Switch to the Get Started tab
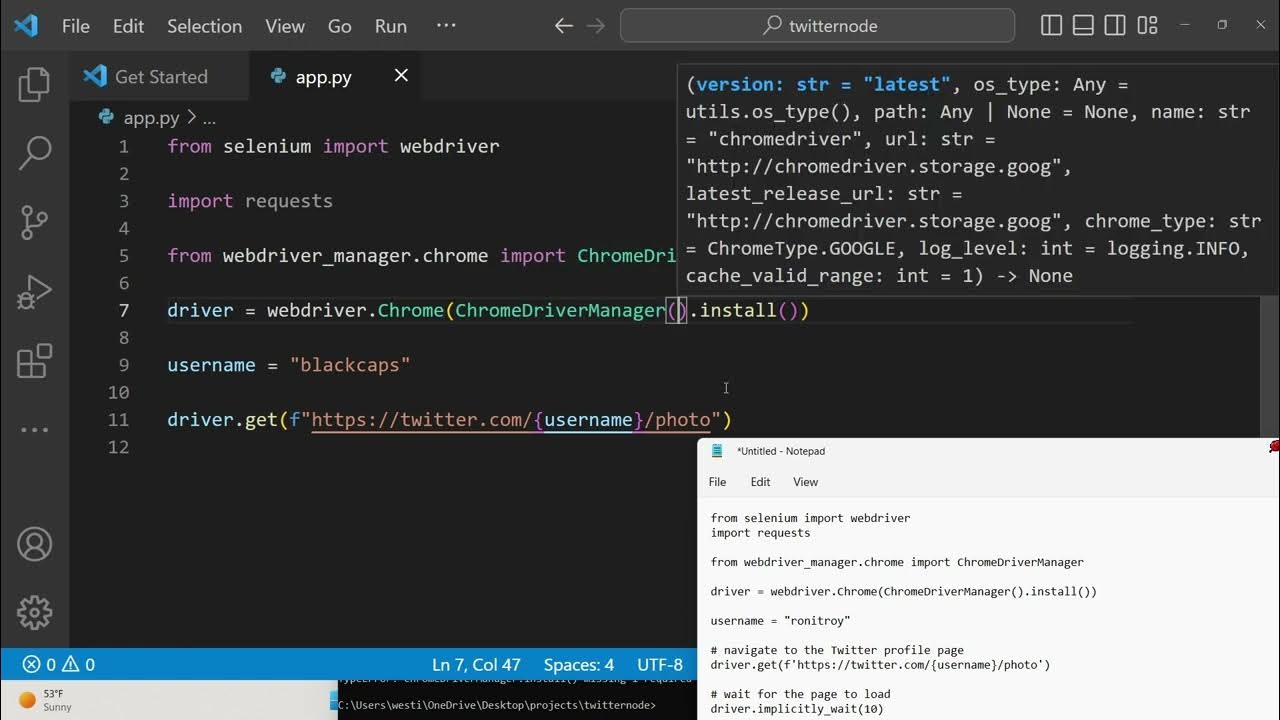Image resolution: width=1280 pixels, height=720 pixels. (160, 77)
